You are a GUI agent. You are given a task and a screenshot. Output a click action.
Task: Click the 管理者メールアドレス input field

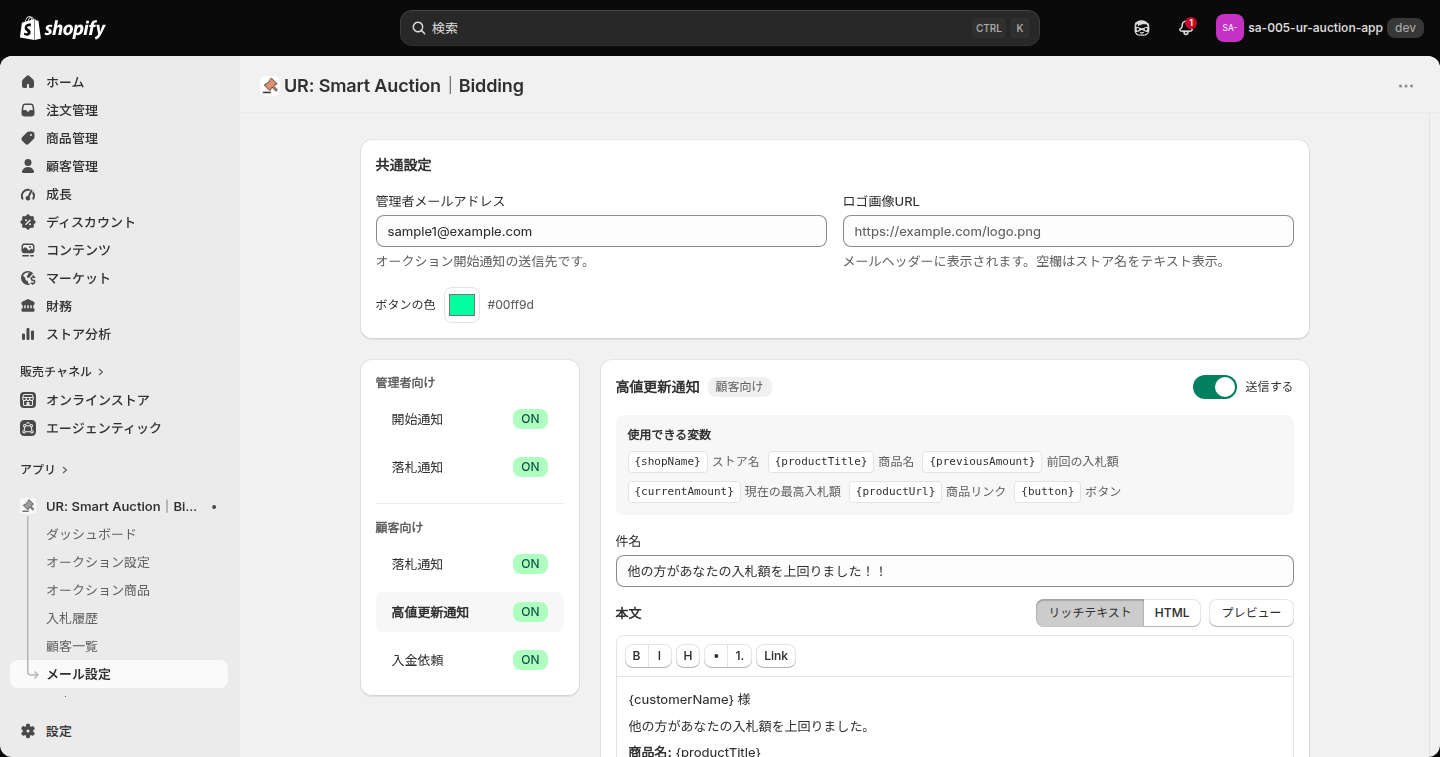coord(601,231)
